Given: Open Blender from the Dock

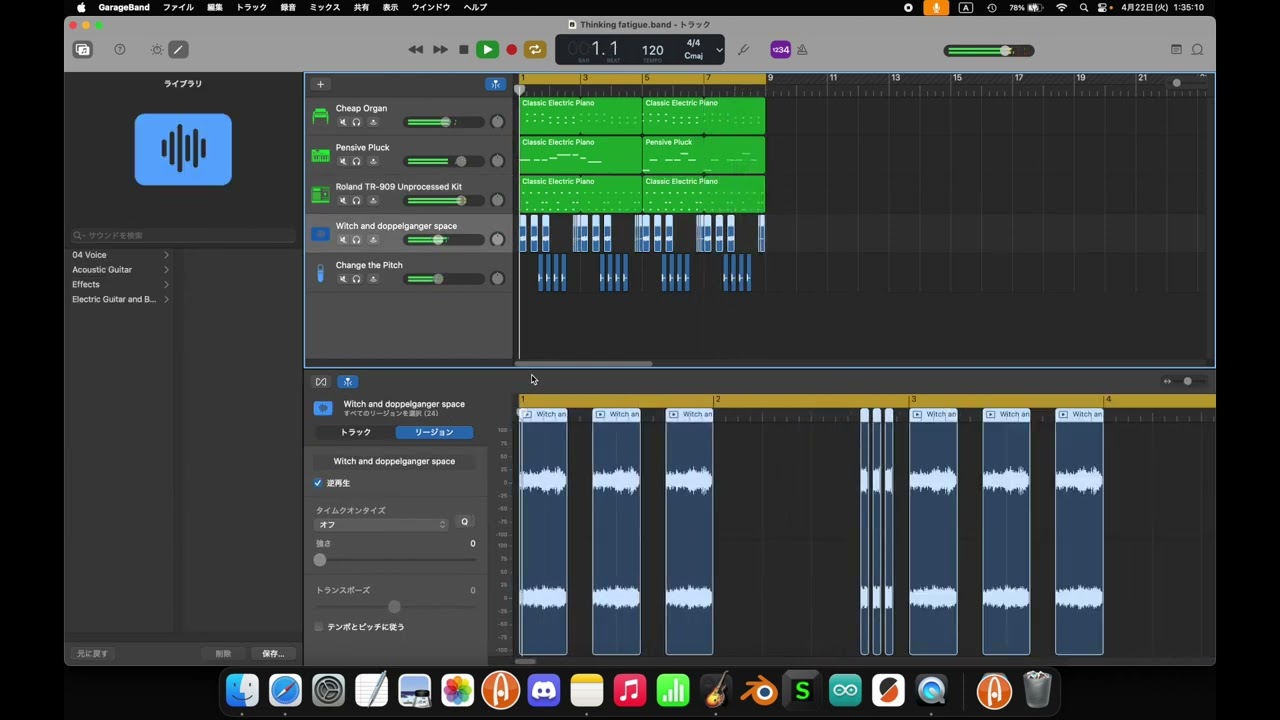Looking at the screenshot, I should tap(759, 690).
